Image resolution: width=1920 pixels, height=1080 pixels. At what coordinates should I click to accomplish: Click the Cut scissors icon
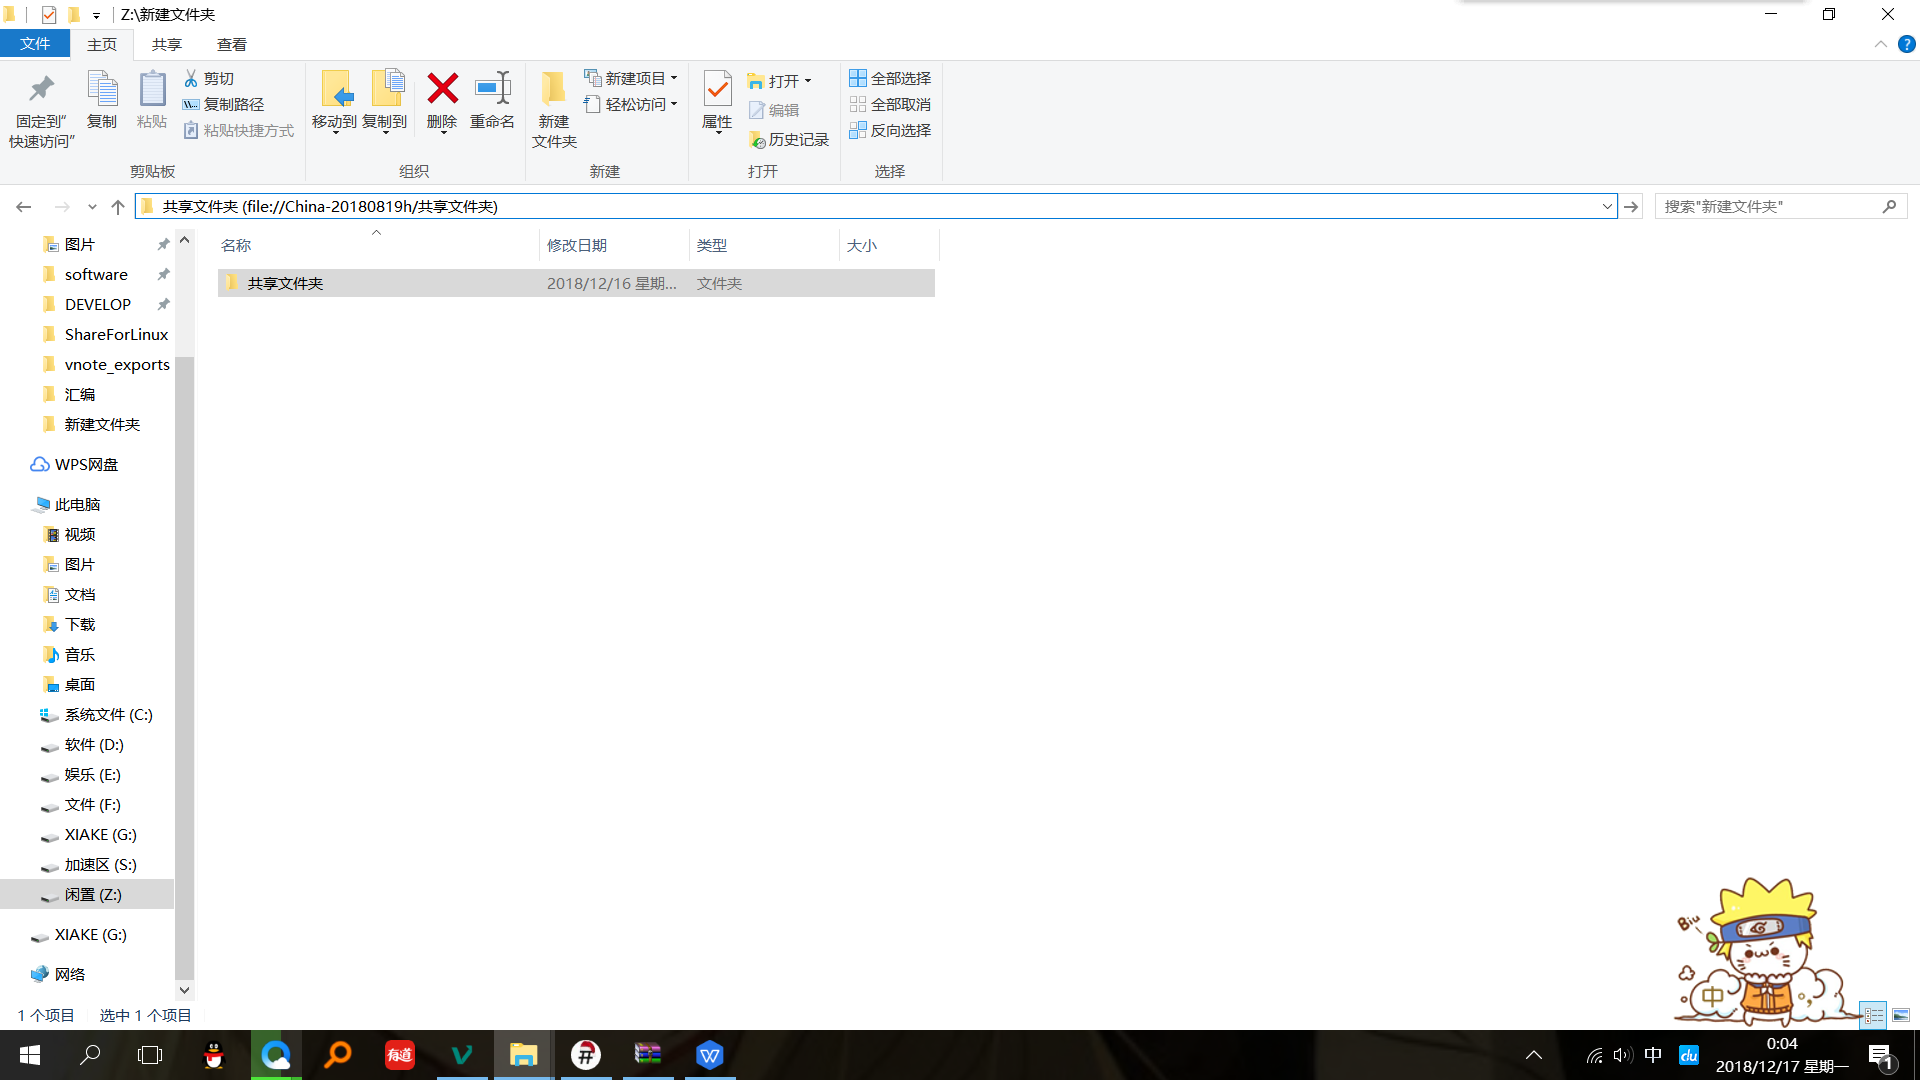coord(191,78)
